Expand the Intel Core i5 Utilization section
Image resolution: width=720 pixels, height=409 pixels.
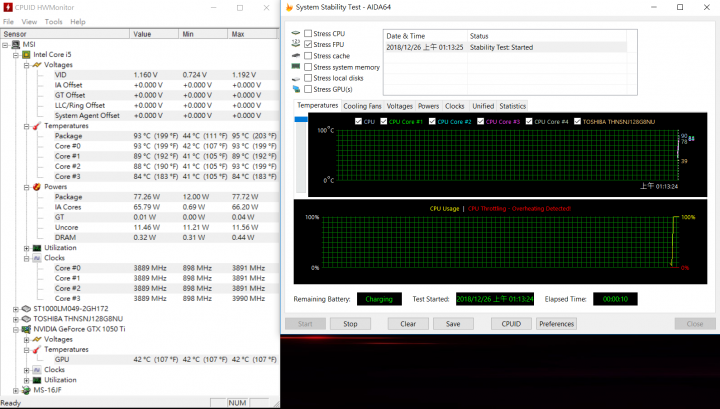coord(27,248)
